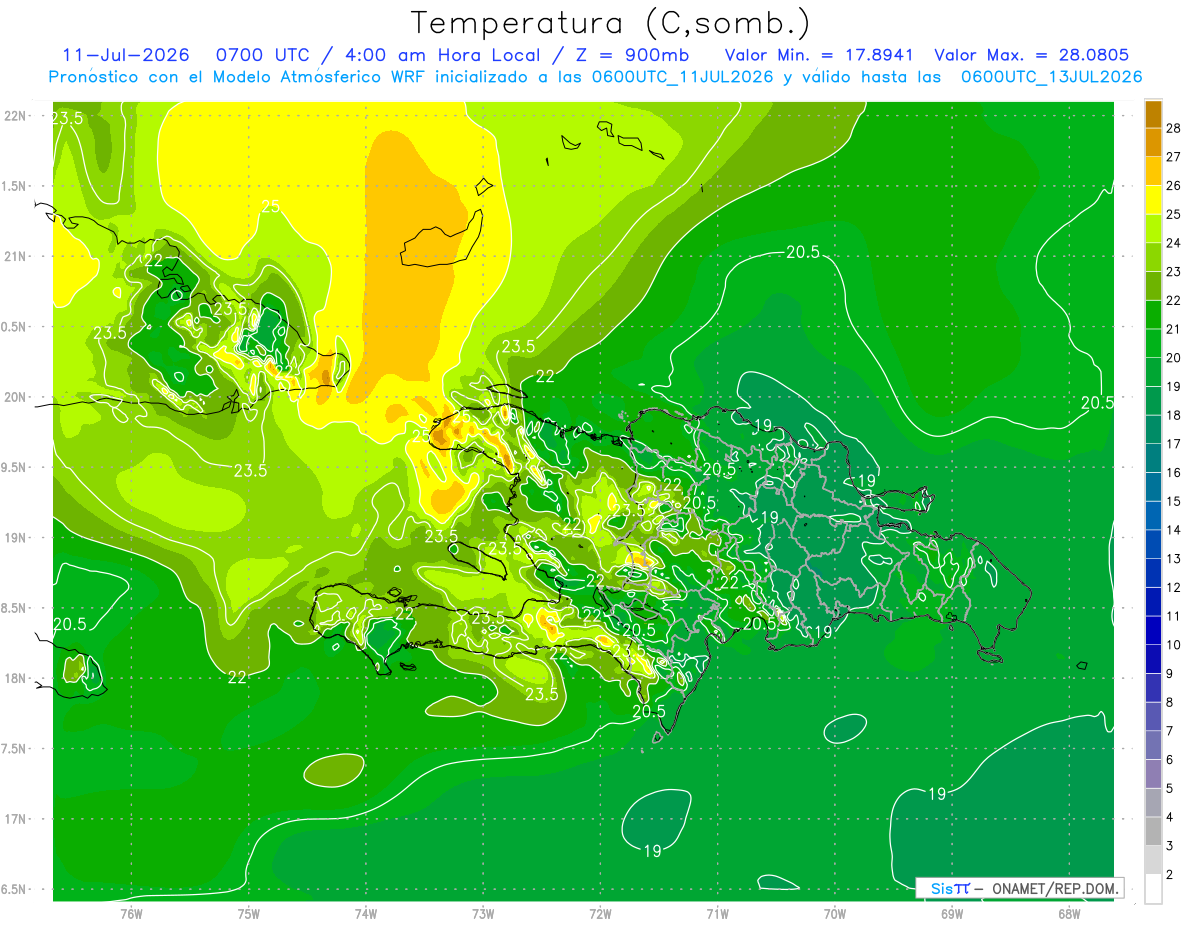
Task: Click the longitude axis label '76W'
Action: 131,913
